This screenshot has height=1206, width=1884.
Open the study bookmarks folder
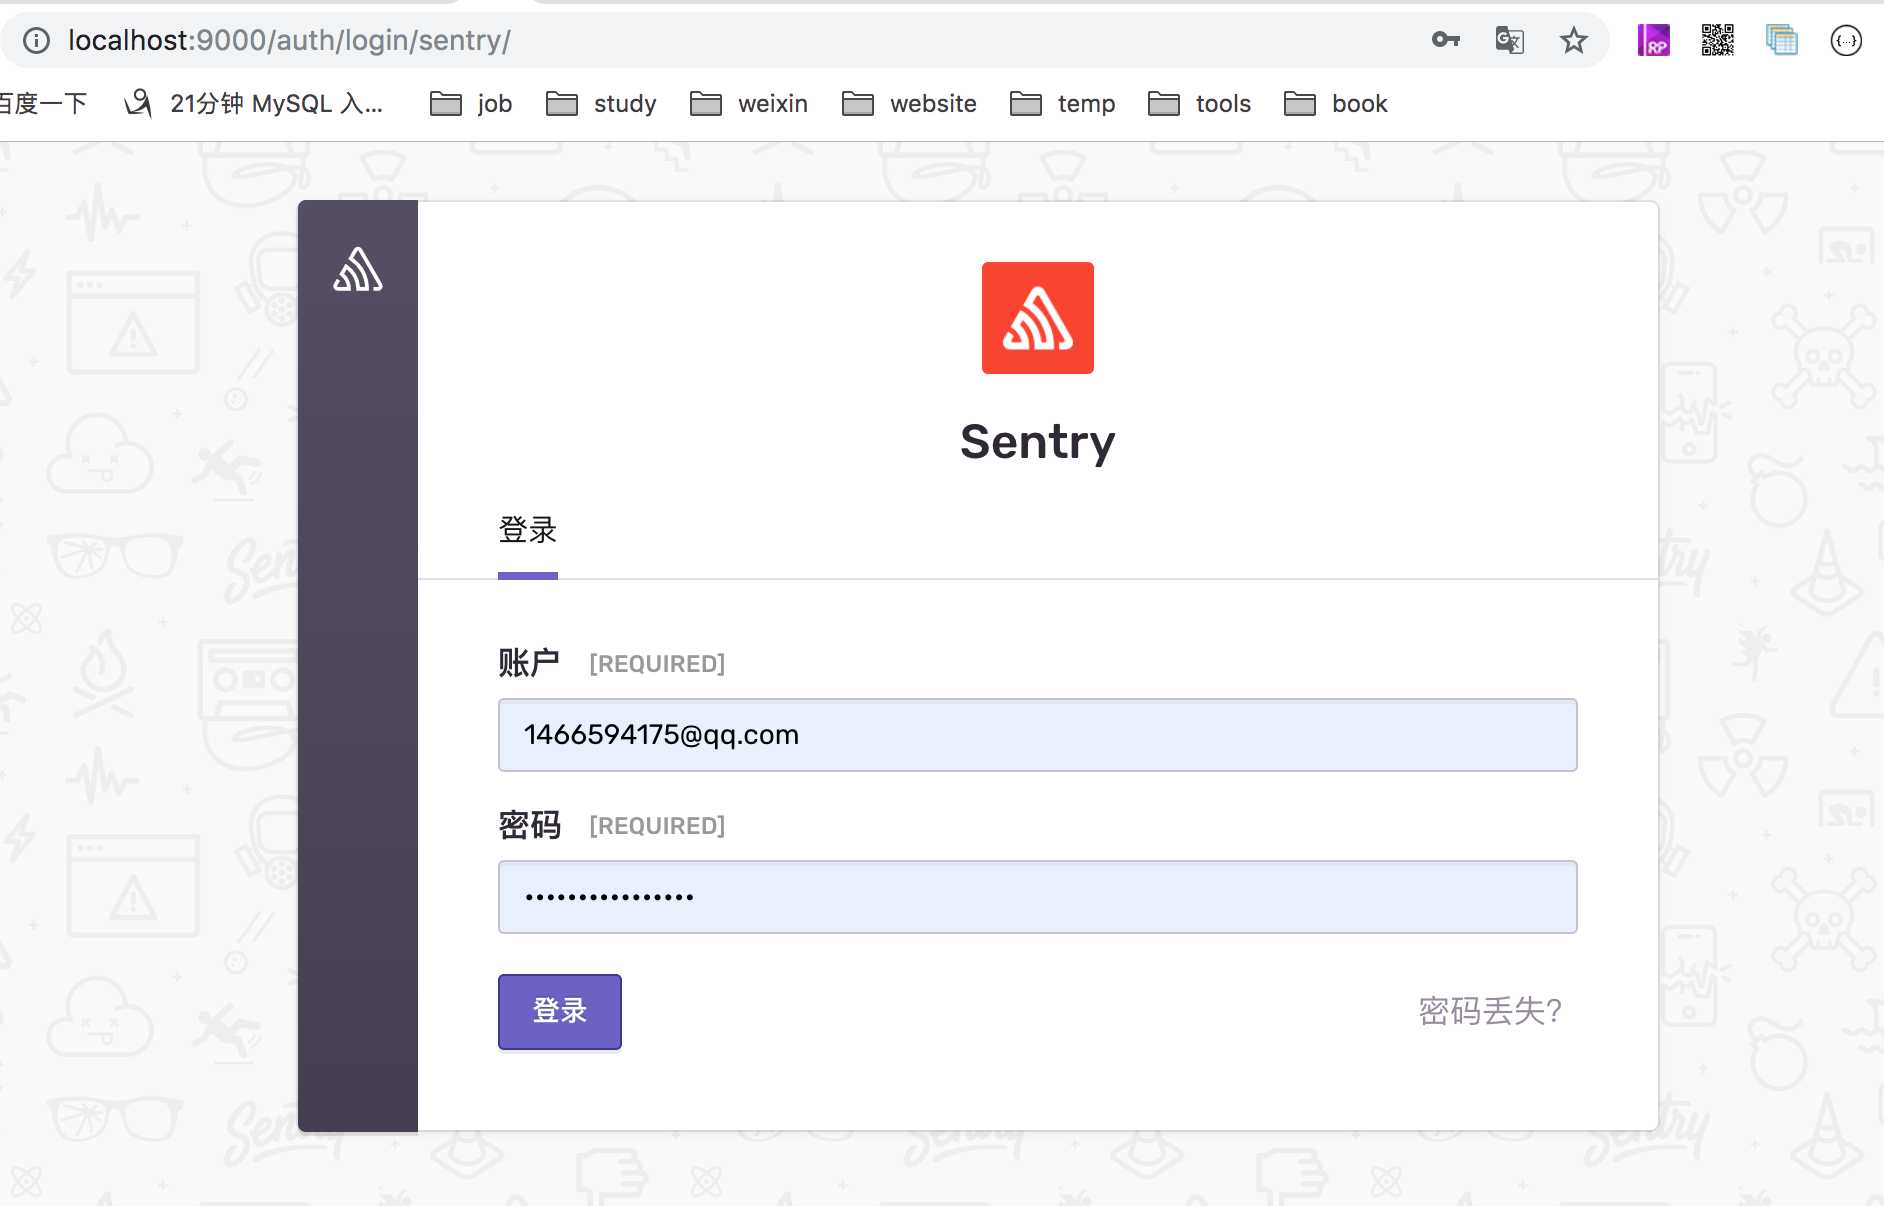coord(601,104)
